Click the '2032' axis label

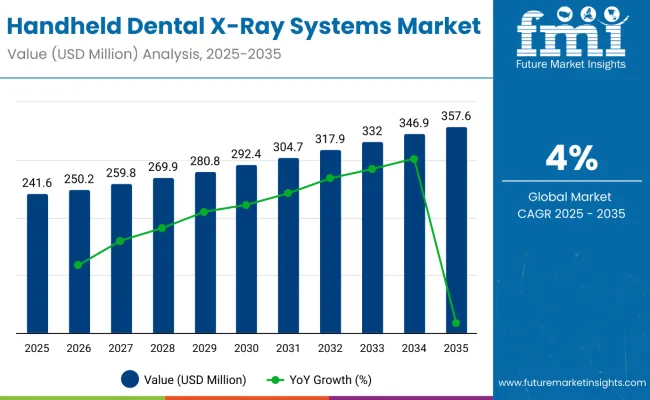[330, 348]
